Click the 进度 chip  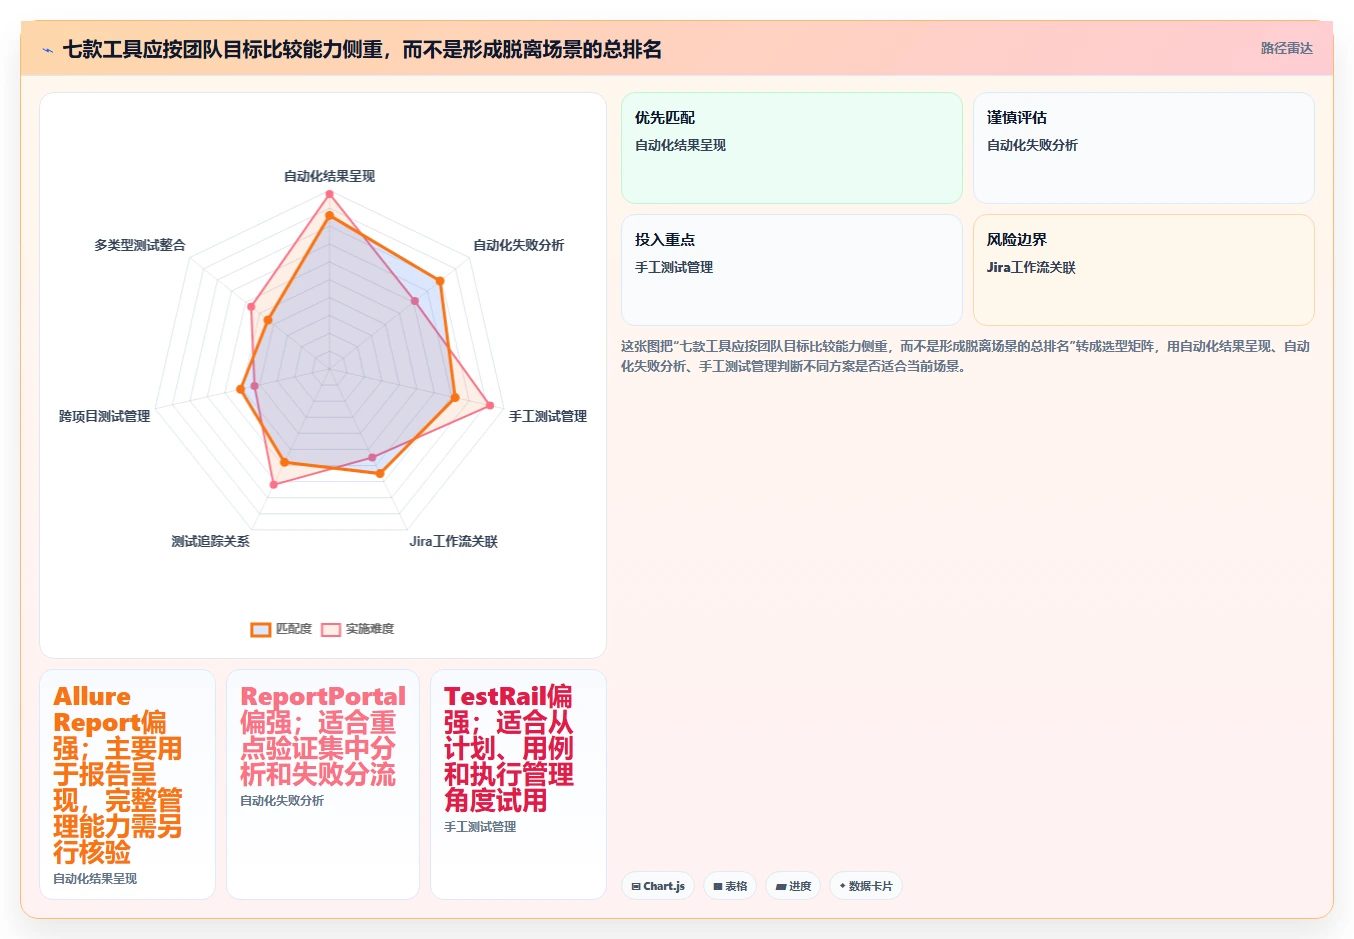point(793,886)
